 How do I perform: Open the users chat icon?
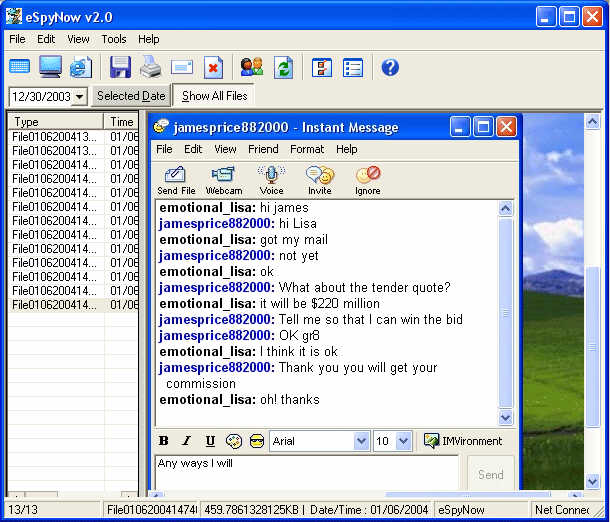click(252, 67)
